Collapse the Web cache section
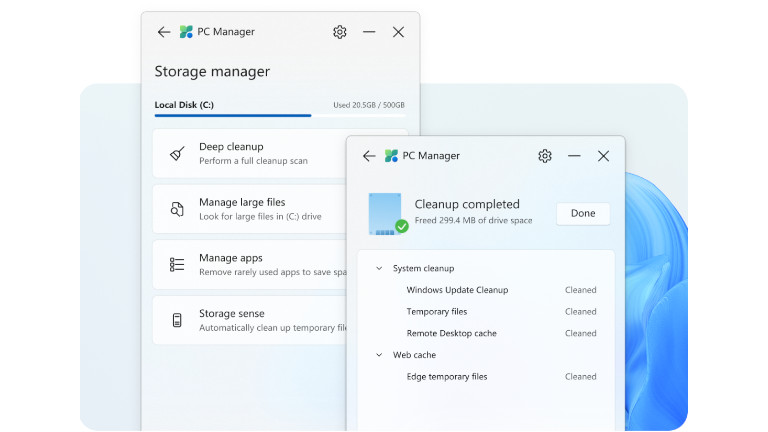 tap(379, 355)
